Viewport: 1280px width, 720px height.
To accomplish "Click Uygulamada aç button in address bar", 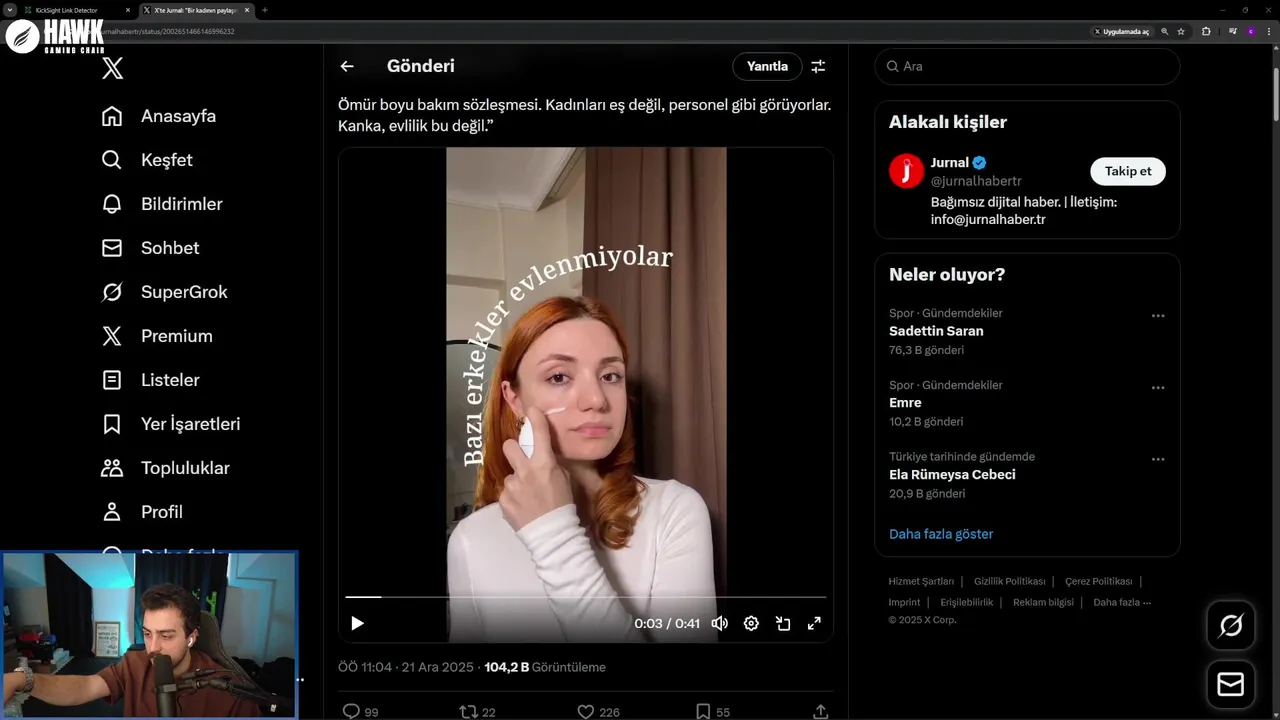I will click(x=1121, y=32).
